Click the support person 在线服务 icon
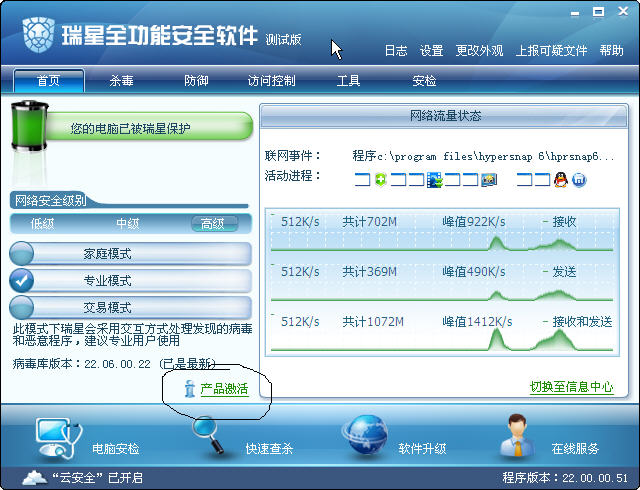Image resolution: width=640 pixels, height=490 pixels. 517,435
